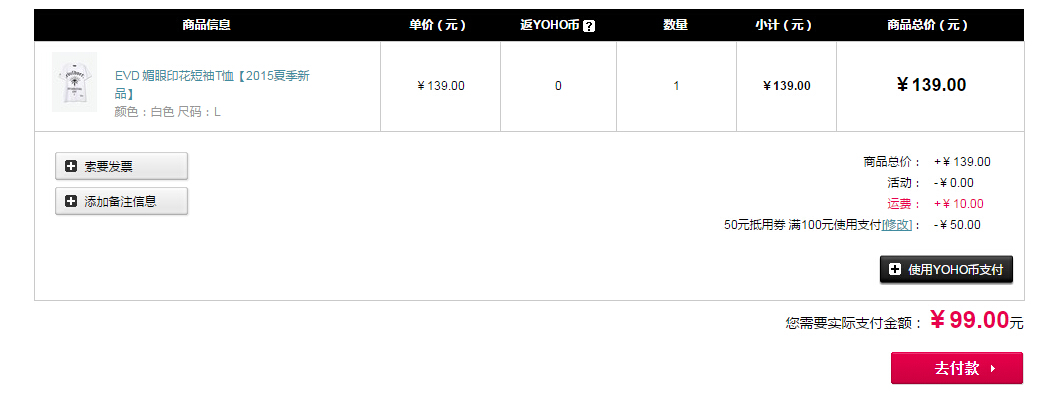Image resolution: width=1060 pixels, height=402 pixels.
Task: Expand the 索要发票 invoice section
Action: pos(121,166)
